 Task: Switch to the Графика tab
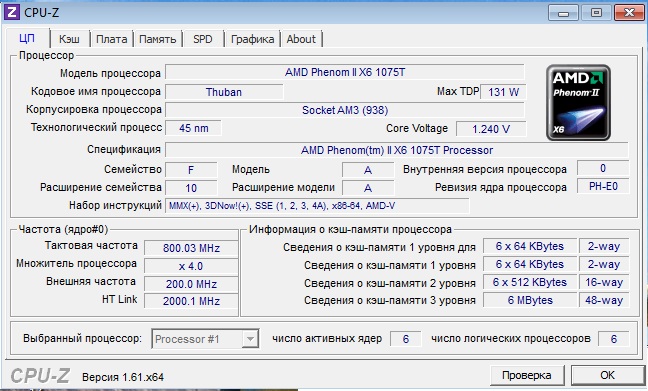pyautogui.click(x=252, y=39)
